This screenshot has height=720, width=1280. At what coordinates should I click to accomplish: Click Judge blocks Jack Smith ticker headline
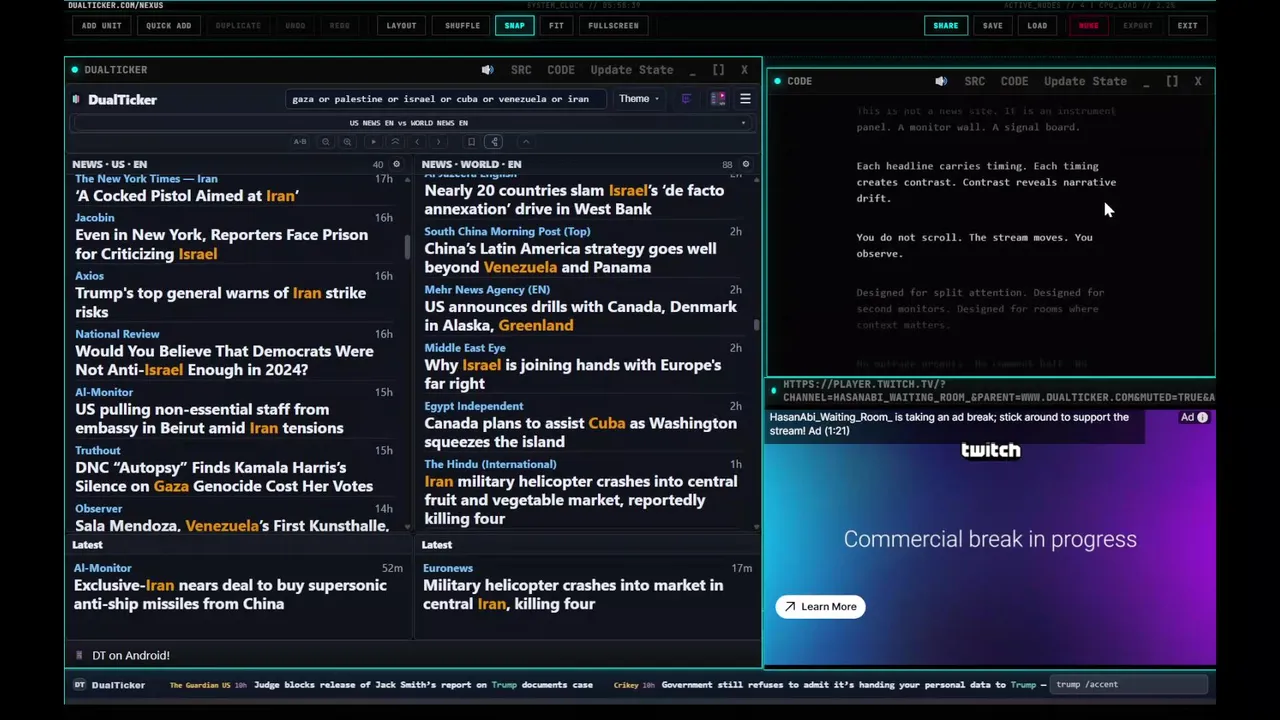(423, 685)
